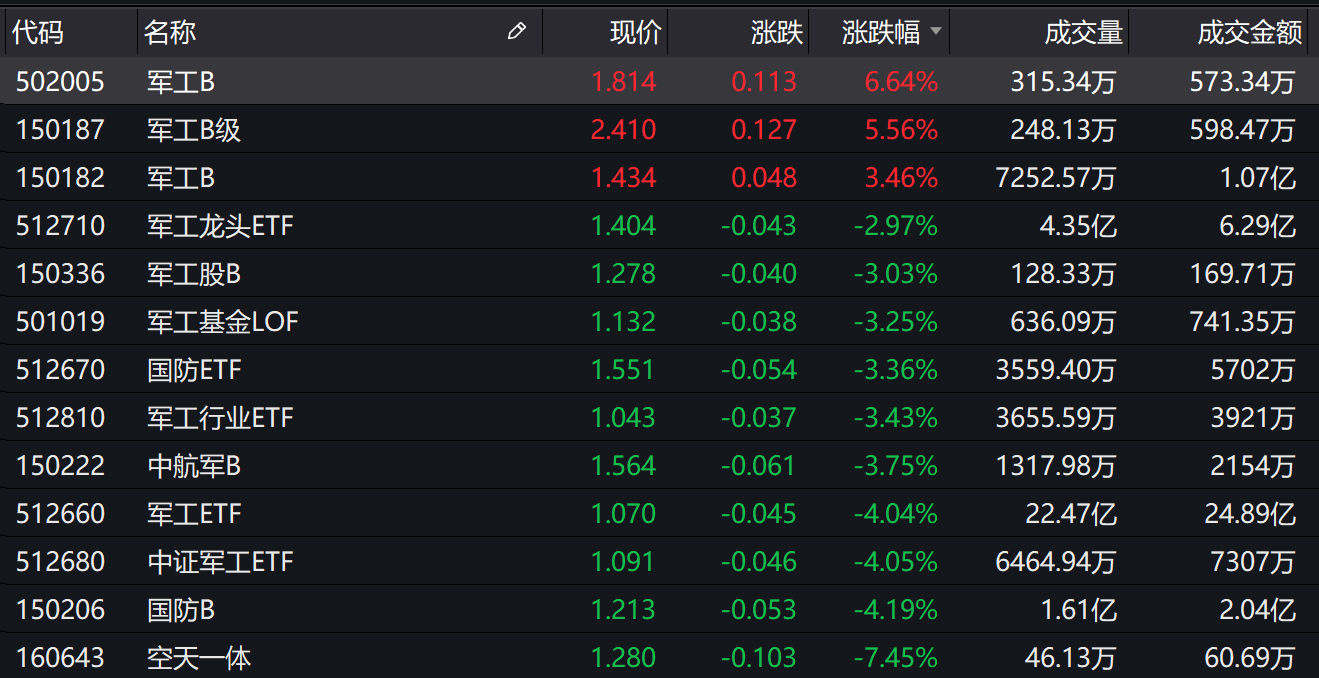Click fund code 512660
The height and width of the screenshot is (678, 1319).
(60, 514)
